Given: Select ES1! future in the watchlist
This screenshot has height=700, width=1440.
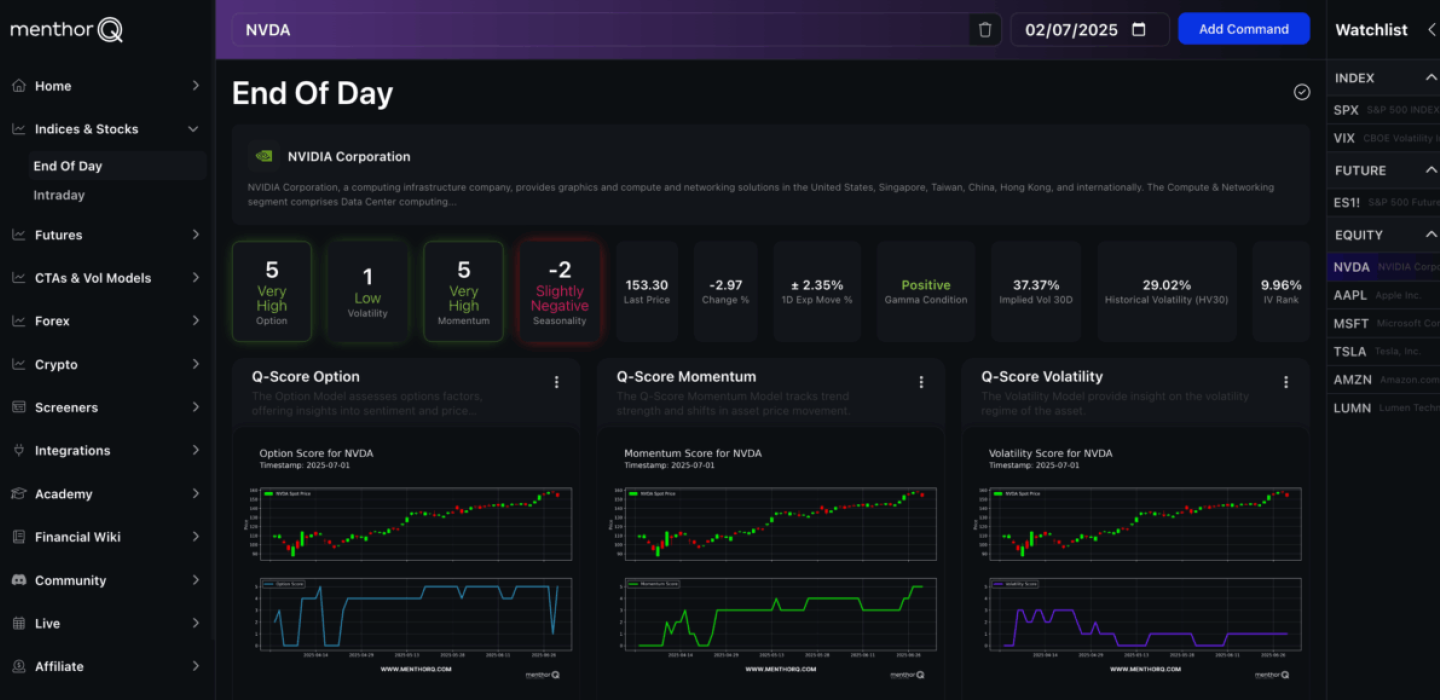Looking at the screenshot, I should pyautogui.click(x=1383, y=202).
